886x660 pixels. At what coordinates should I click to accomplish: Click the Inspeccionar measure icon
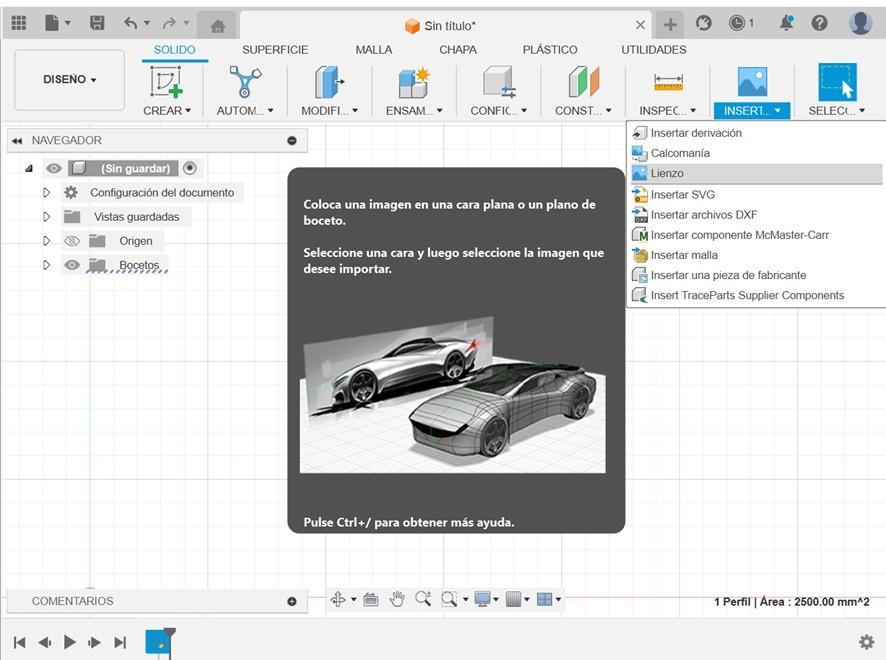[x=667, y=83]
